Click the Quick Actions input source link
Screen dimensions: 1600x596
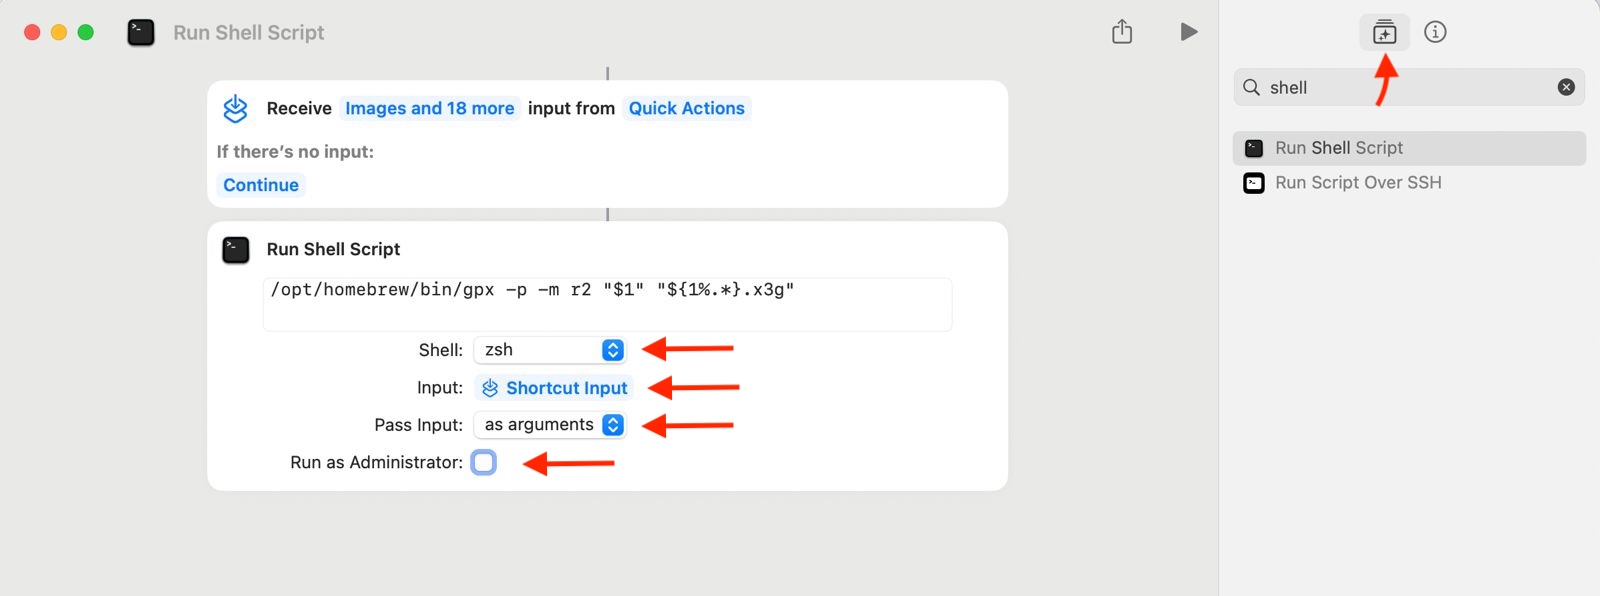(686, 108)
